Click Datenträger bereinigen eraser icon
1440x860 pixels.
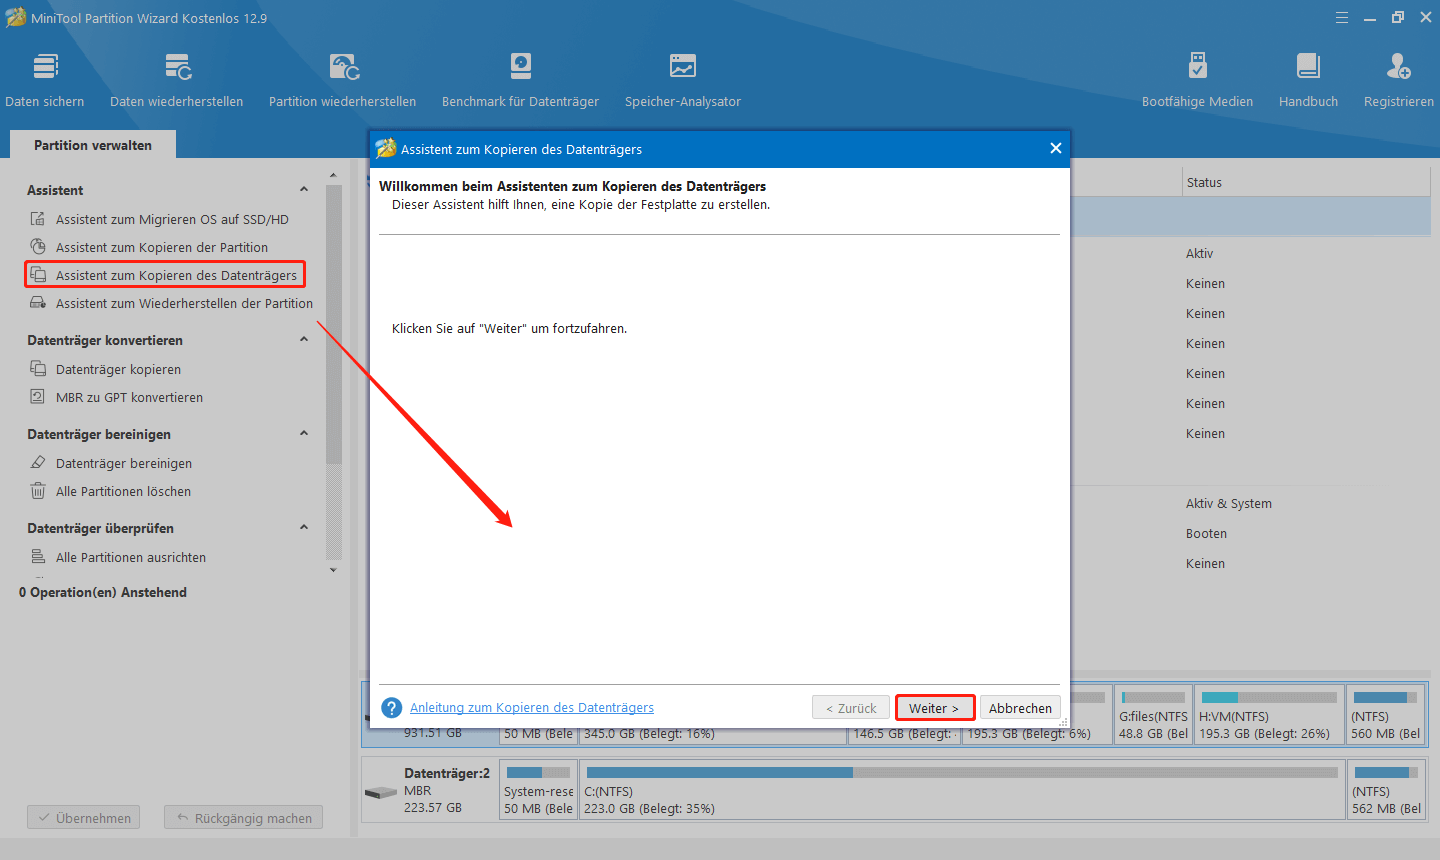pyautogui.click(x=38, y=463)
